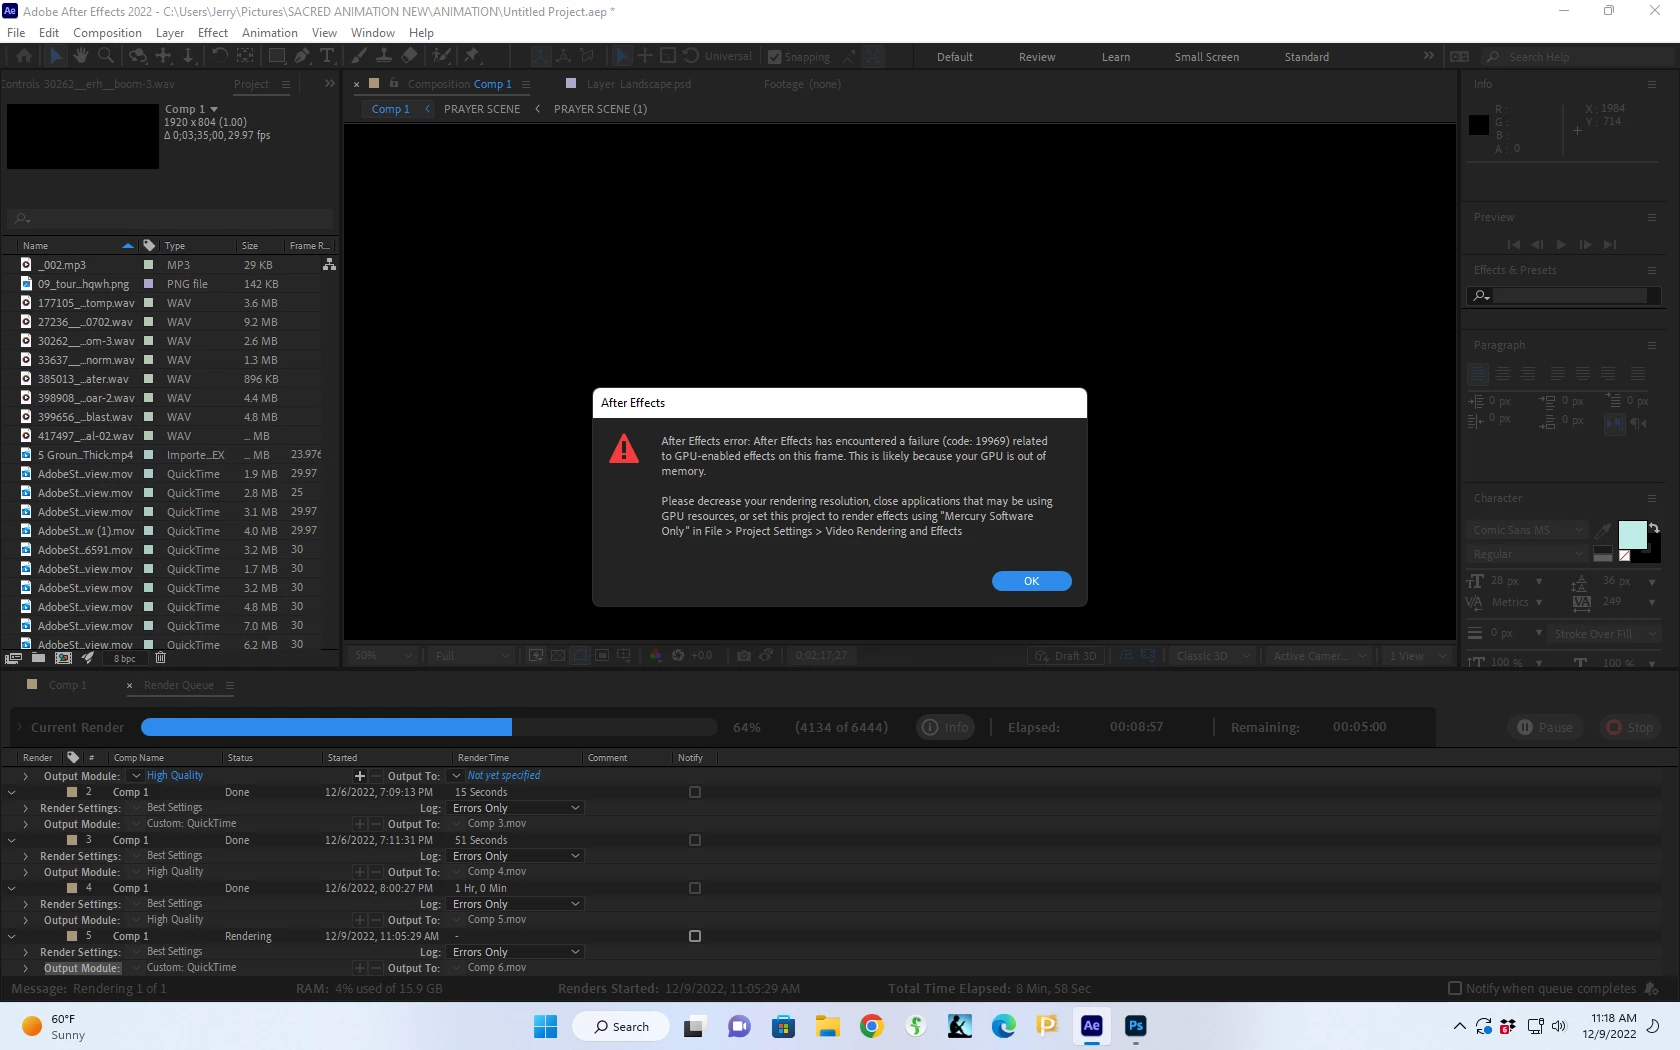Open the Composition menu
Screen dimensions: 1680x1050
107,32
